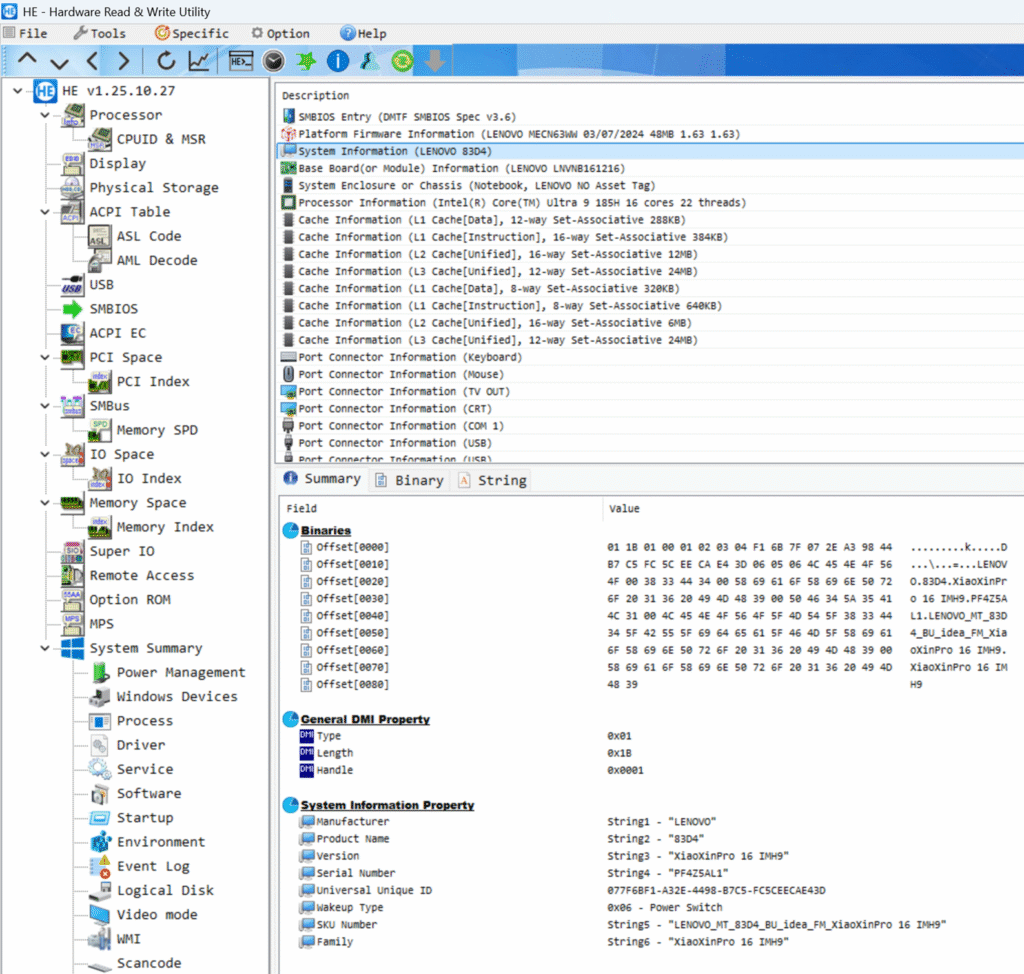Click the line chart icon in toolbar
Screen dimensions: 1024x974
pos(199,61)
